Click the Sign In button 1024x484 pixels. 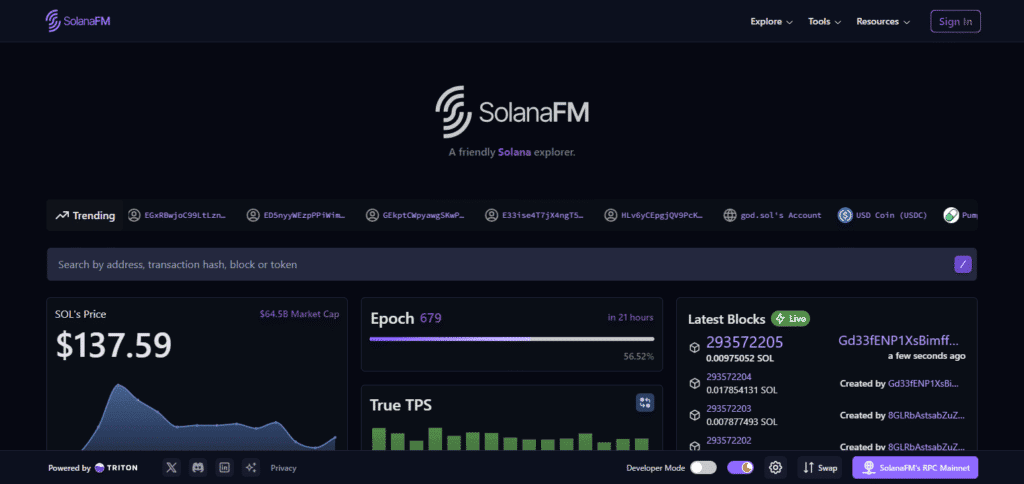coord(955,22)
